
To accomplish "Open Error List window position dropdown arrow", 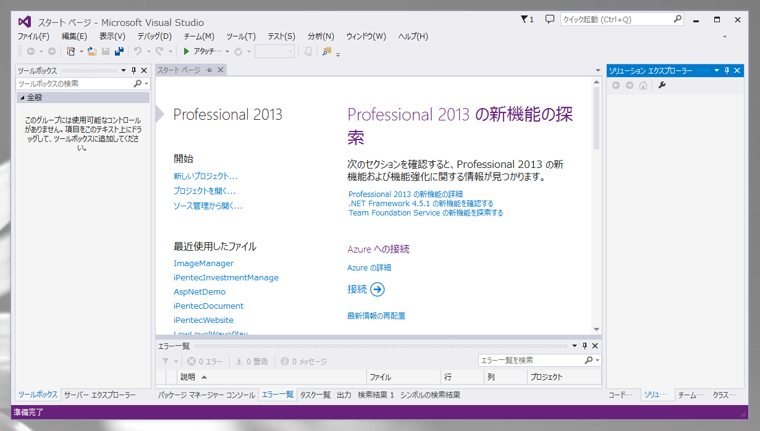I will point(574,346).
